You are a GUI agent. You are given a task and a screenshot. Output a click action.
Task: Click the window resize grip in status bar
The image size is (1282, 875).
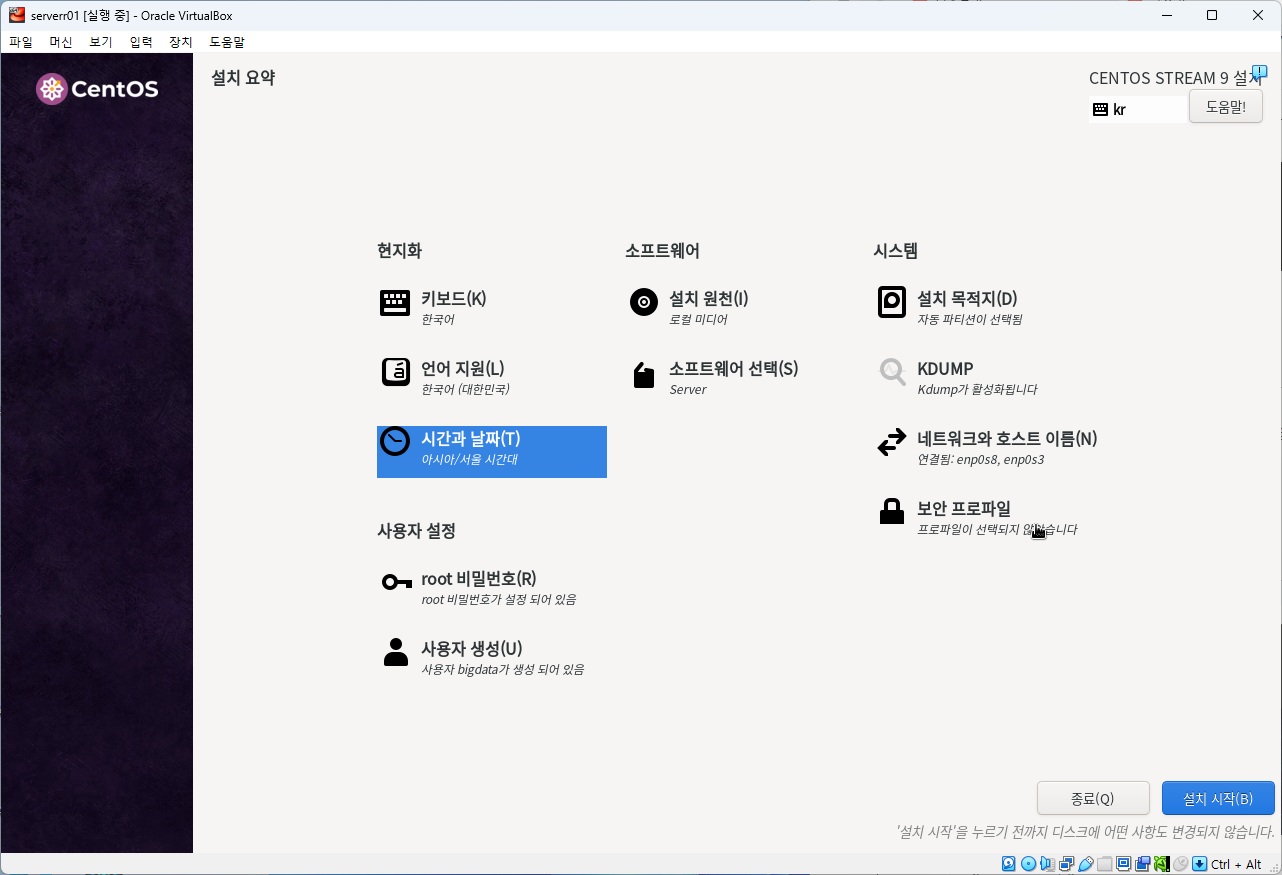pos(1273,866)
